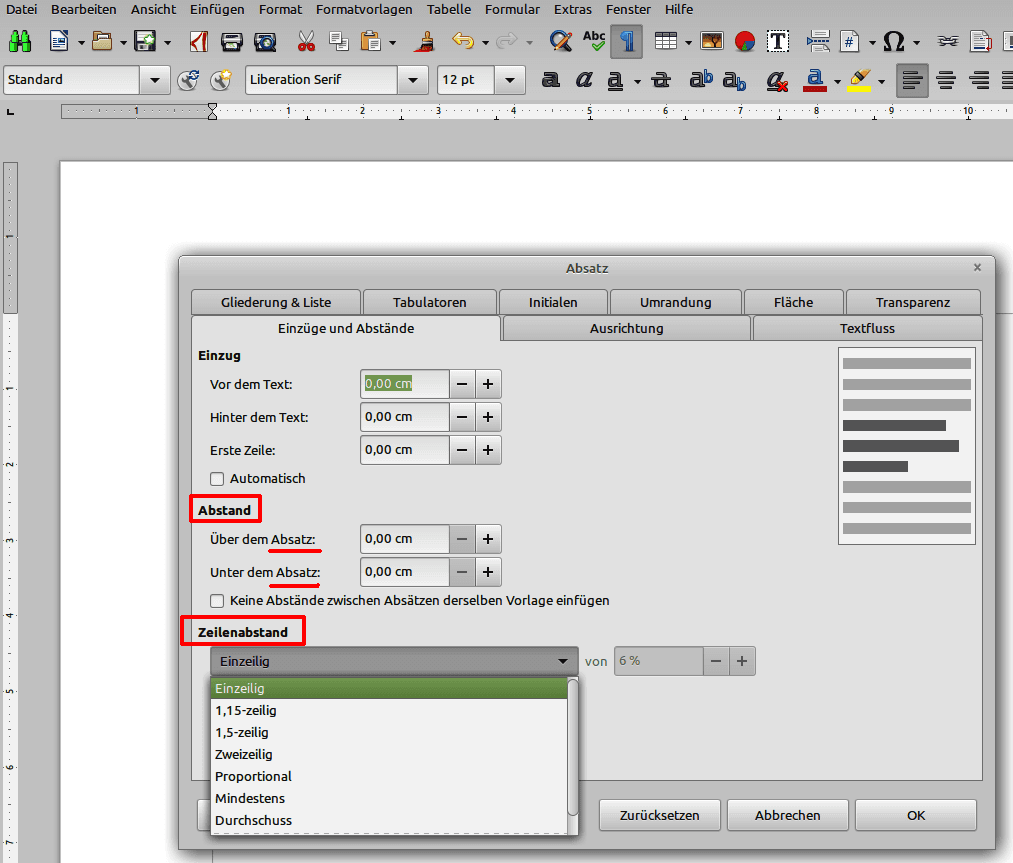Click the Special Character omega icon

click(893, 42)
